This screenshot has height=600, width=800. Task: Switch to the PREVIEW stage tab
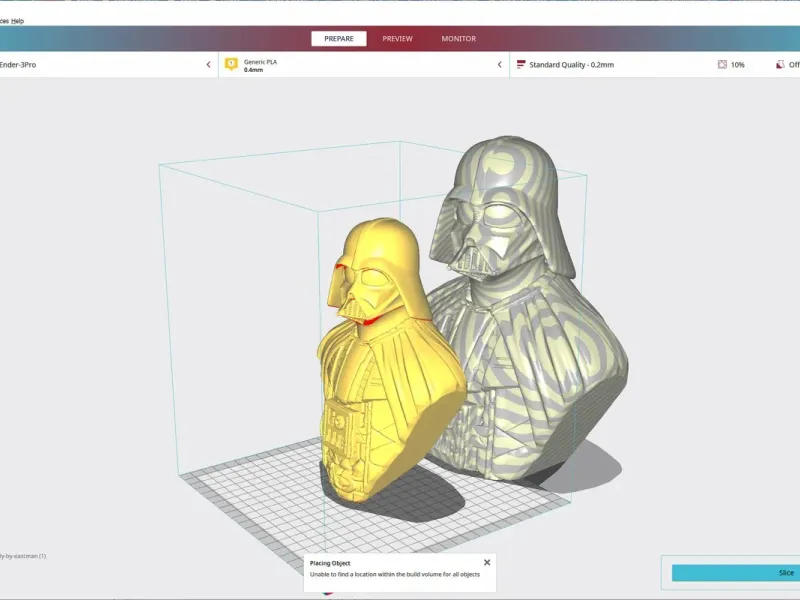(x=397, y=39)
